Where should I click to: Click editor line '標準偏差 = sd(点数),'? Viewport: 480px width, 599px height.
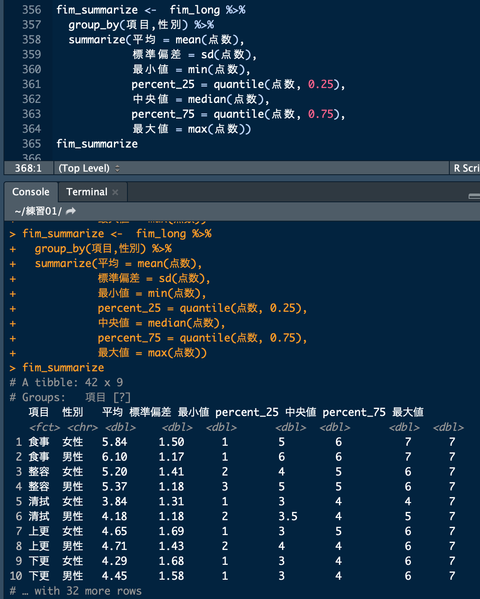(x=195, y=55)
